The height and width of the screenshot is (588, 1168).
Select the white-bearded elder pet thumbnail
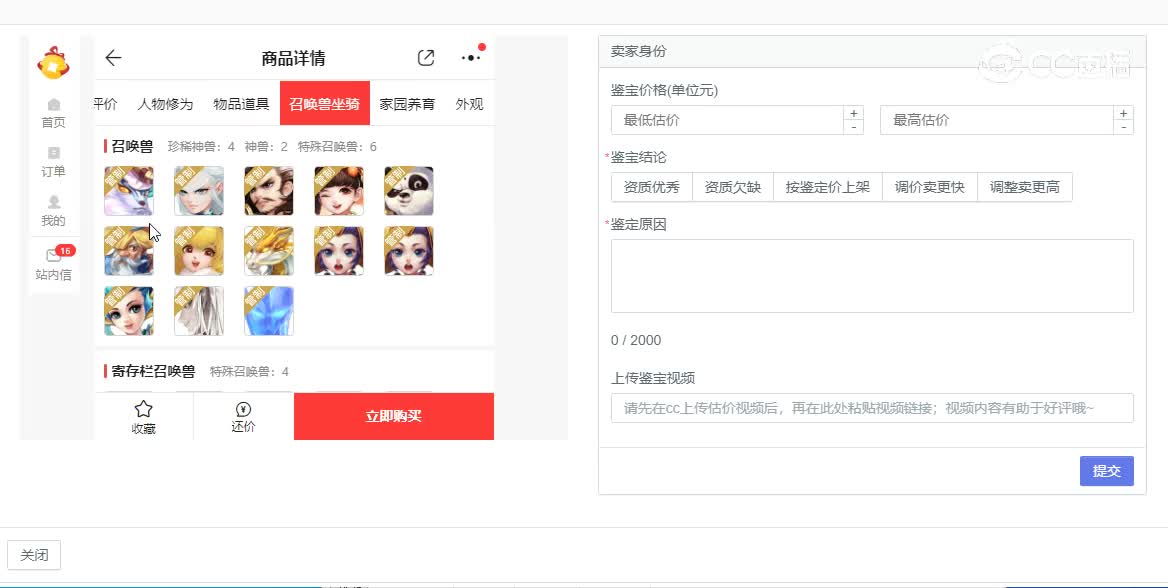[x=129, y=251]
